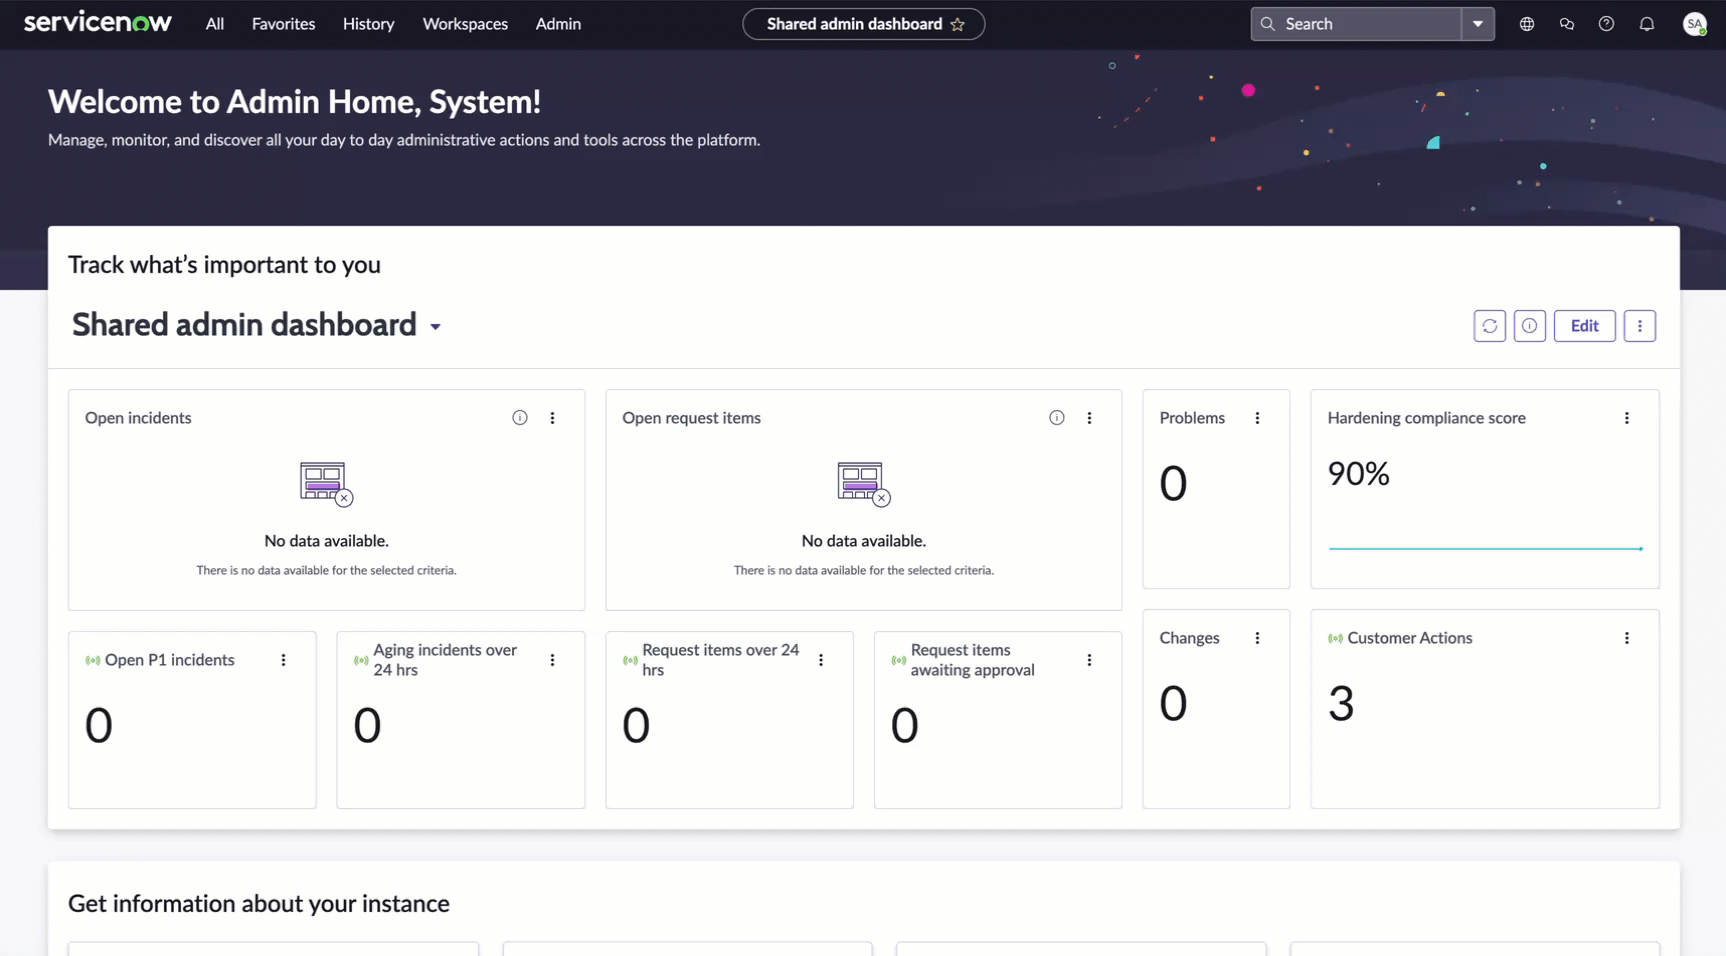This screenshot has height=956, width=1726.
Task: Open the Customer Actions widget options menu
Action: (1627, 638)
